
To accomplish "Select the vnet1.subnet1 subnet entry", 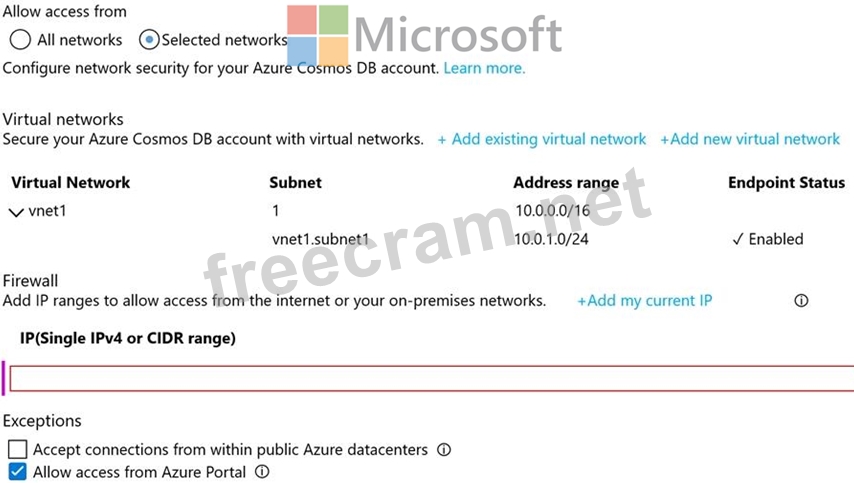I will pyautogui.click(x=320, y=239).
